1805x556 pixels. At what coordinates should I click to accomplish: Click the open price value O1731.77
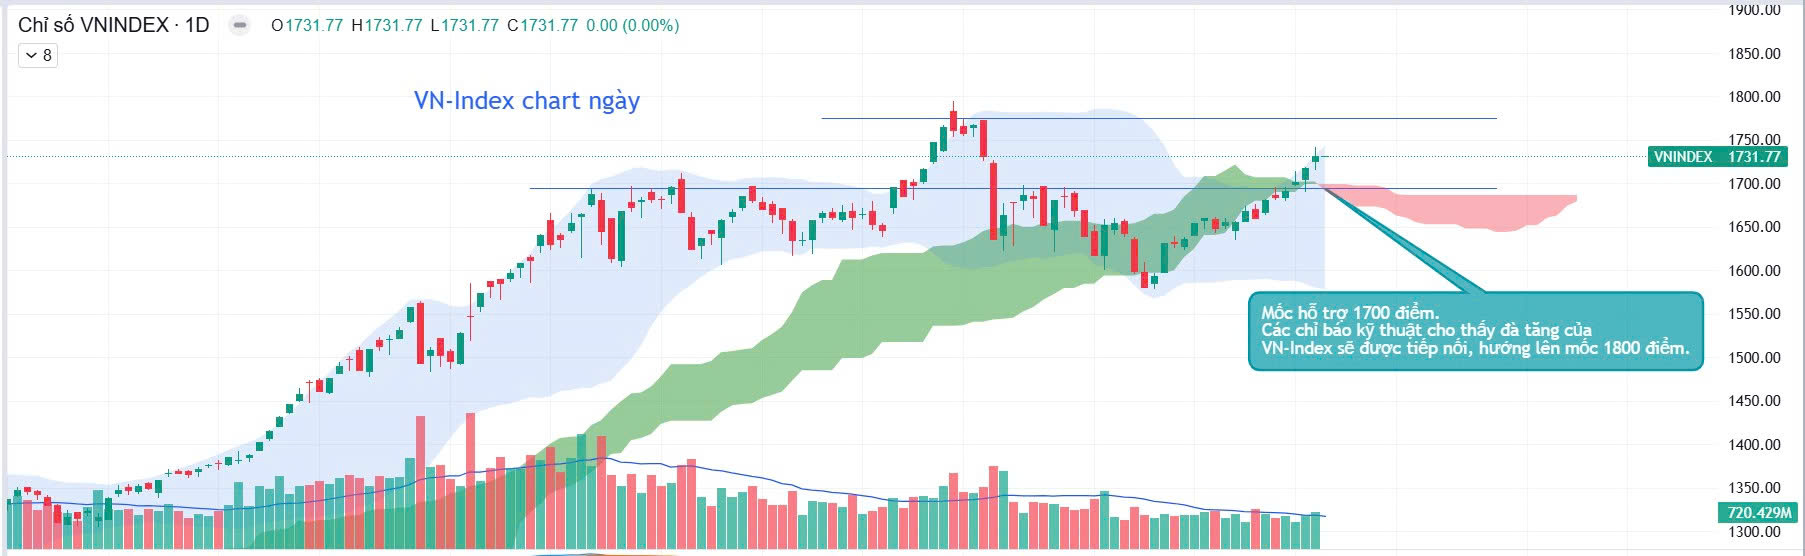(306, 25)
